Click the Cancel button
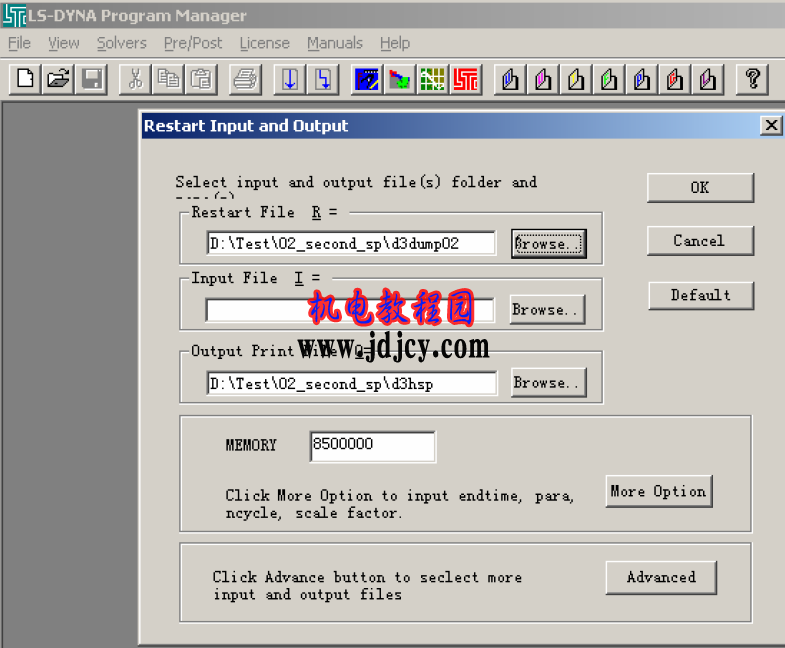 [700, 241]
